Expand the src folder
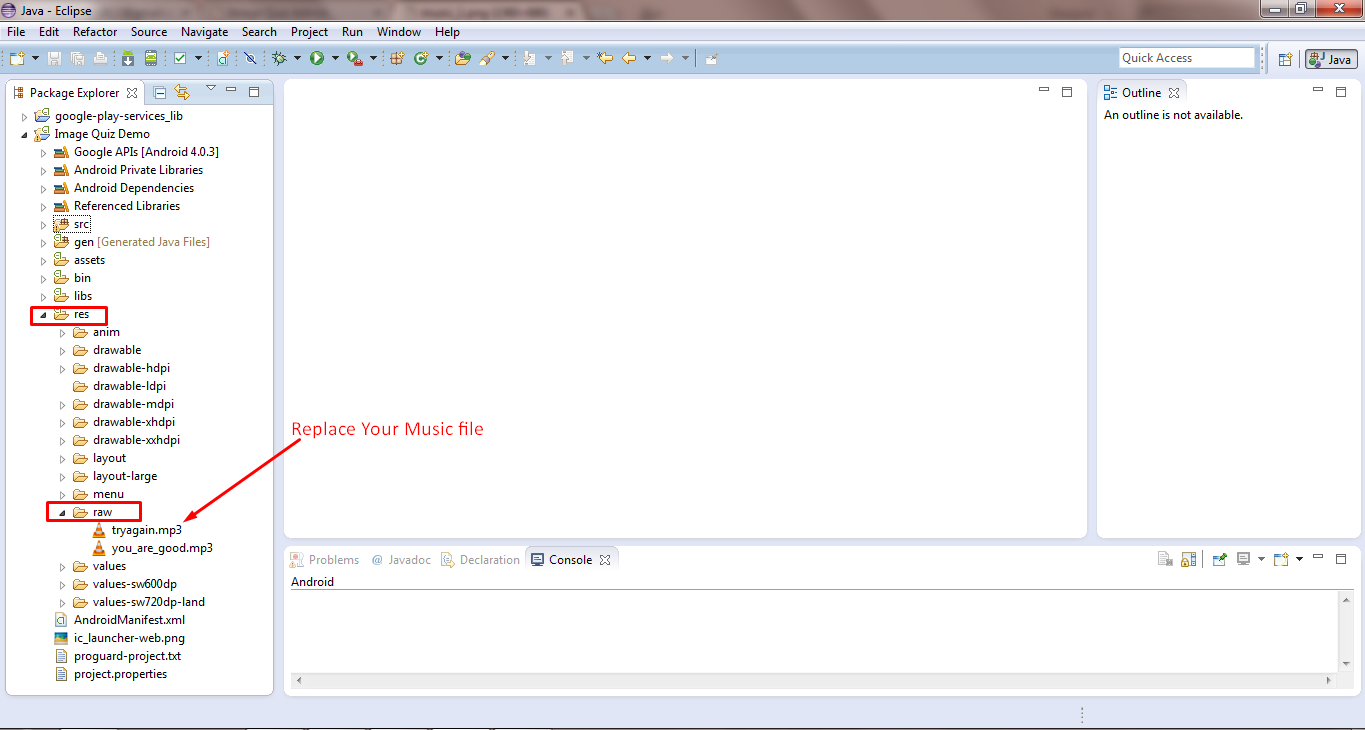 [x=43, y=225]
